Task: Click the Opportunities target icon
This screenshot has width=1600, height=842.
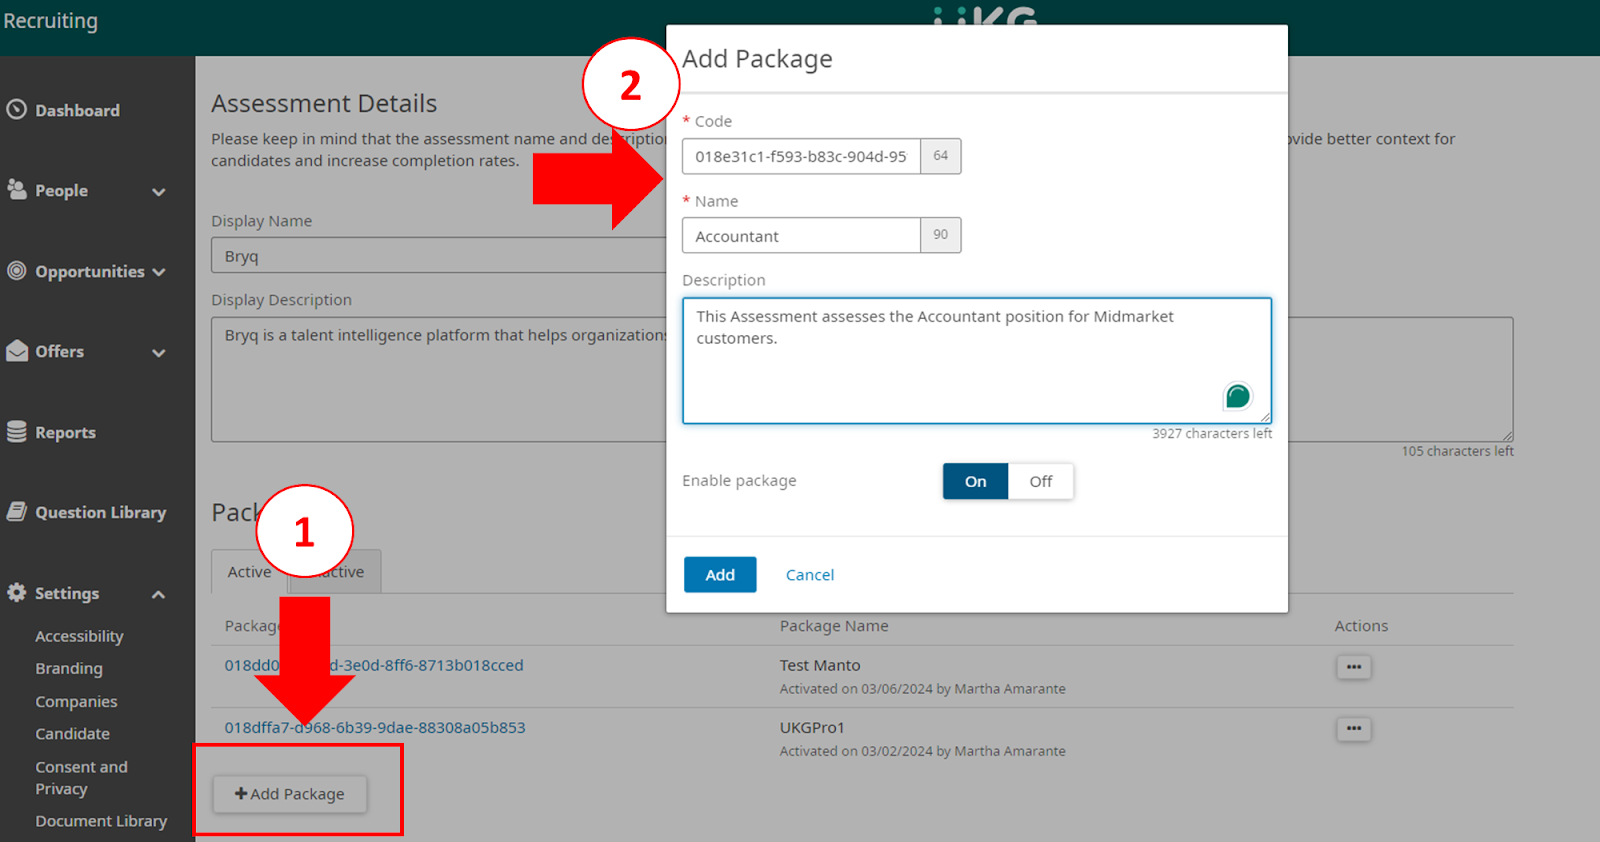Action: pos(16,270)
